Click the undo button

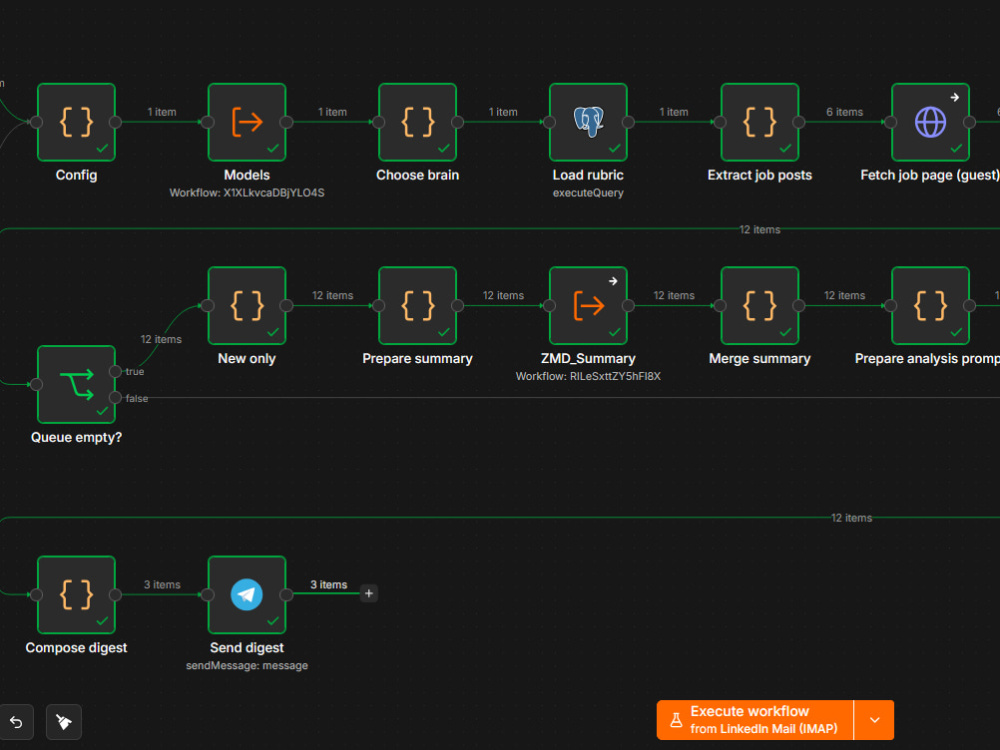click(x=16, y=722)
